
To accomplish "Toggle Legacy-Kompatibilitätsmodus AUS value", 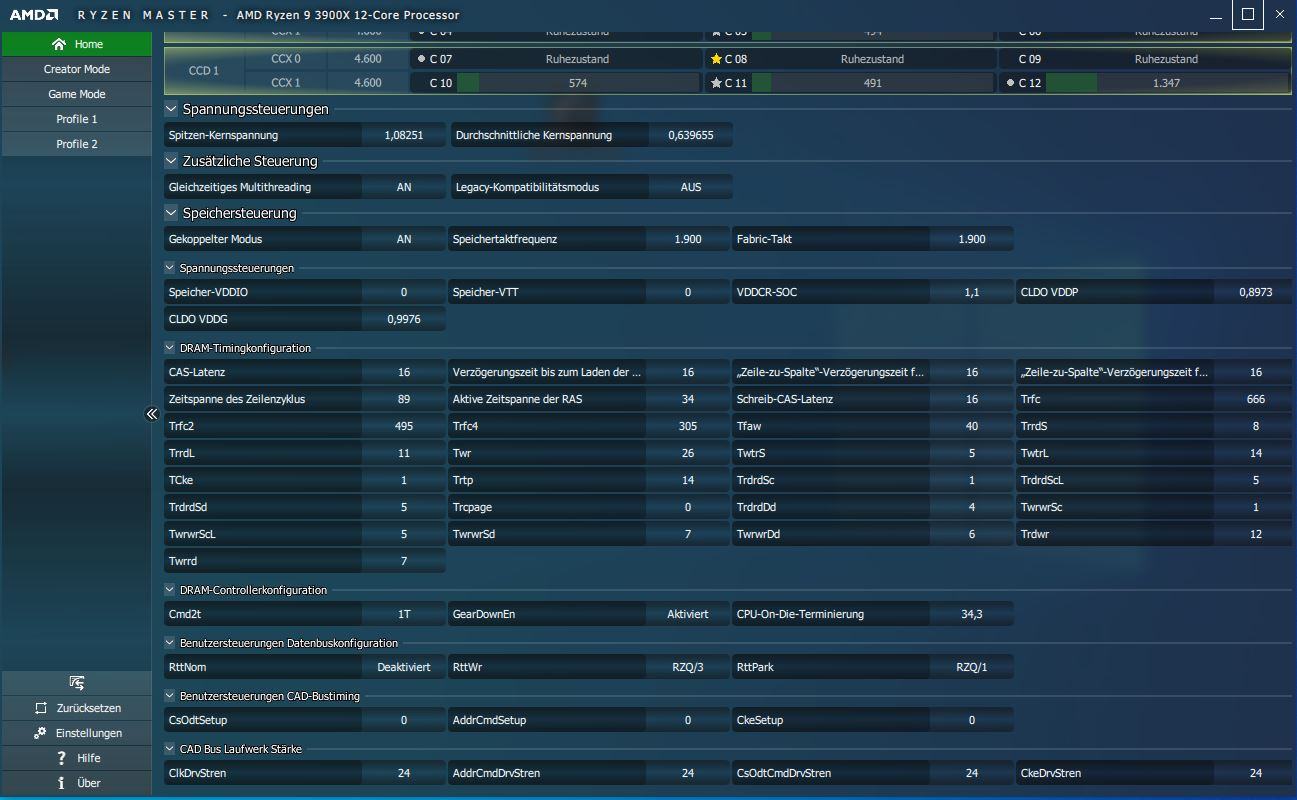I will tap(691, 187).
